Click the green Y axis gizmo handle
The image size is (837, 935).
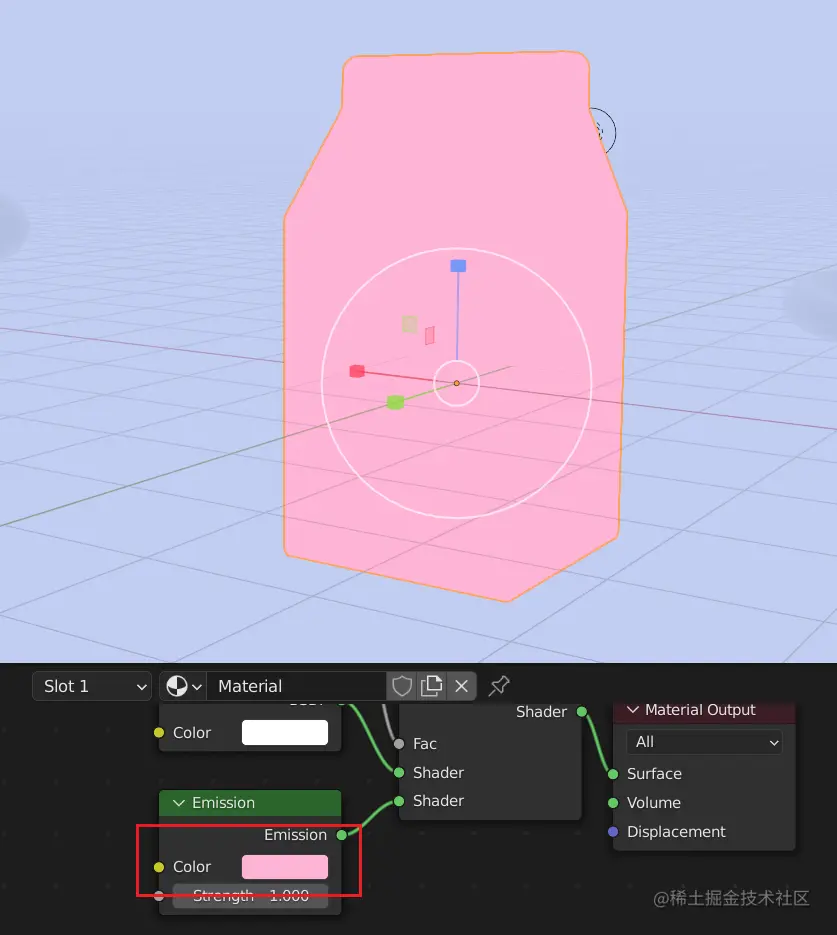point(395,403)
